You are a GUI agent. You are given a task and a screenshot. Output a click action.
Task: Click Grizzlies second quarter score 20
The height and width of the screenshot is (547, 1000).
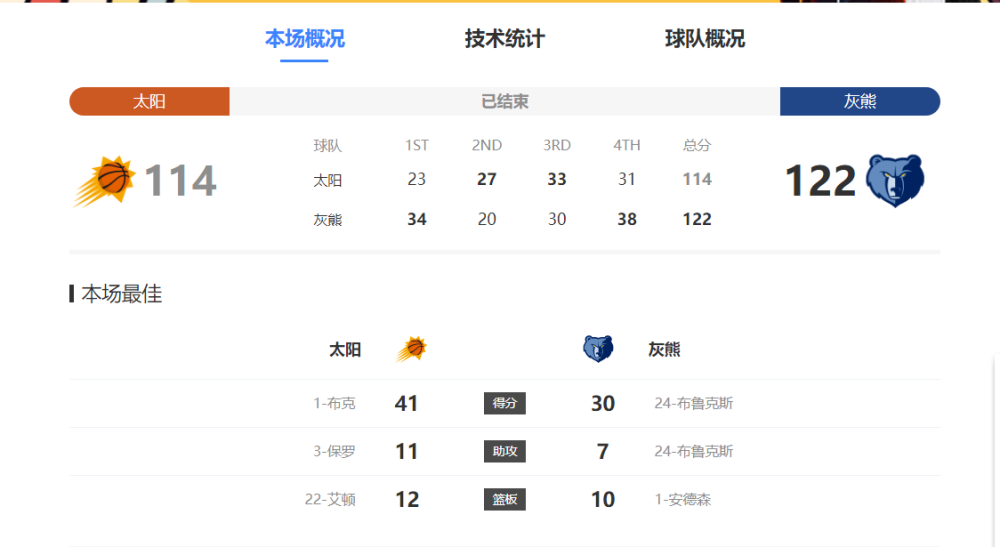point(487,219)
